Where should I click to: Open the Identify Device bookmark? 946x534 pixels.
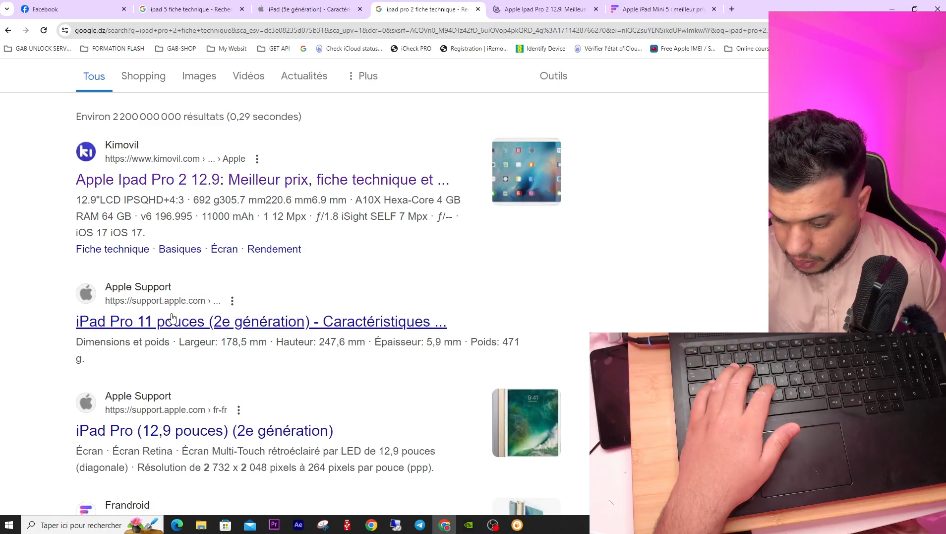541,48
